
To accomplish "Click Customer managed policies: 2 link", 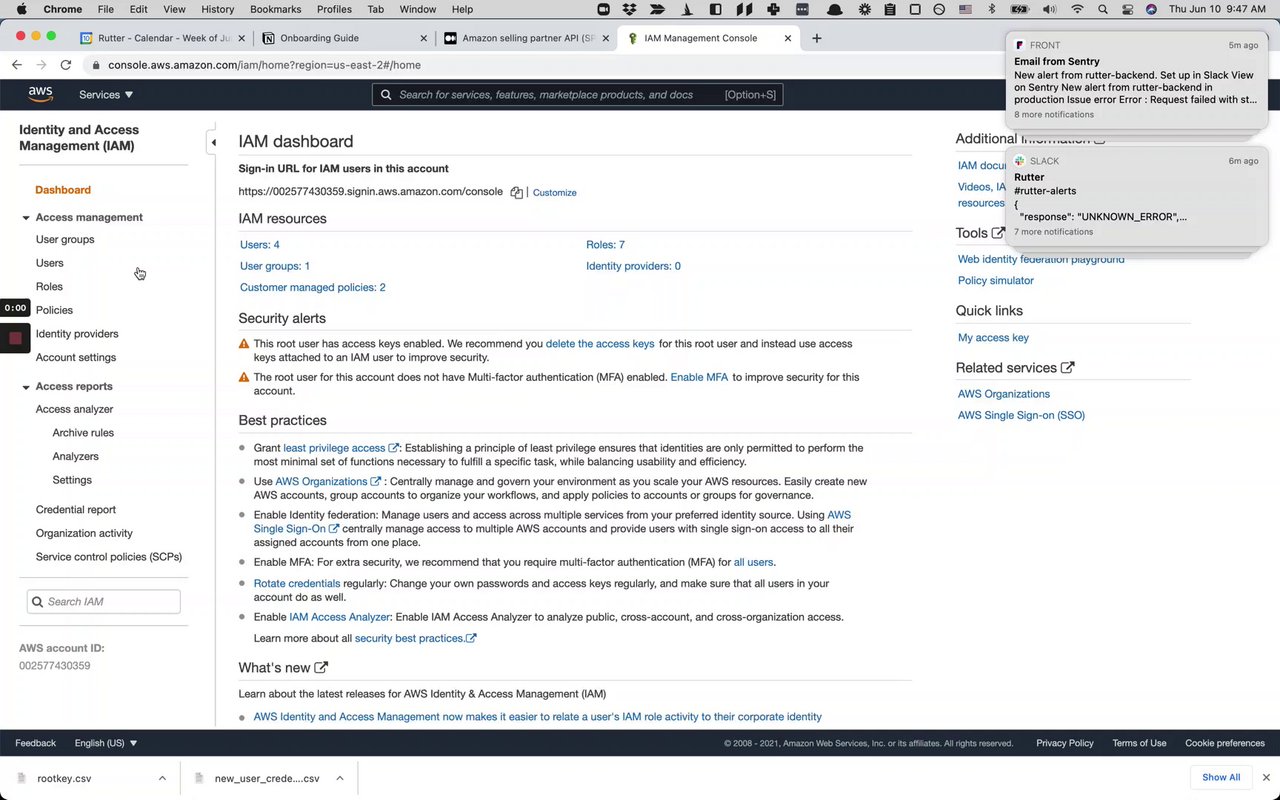I will [313, 287].
